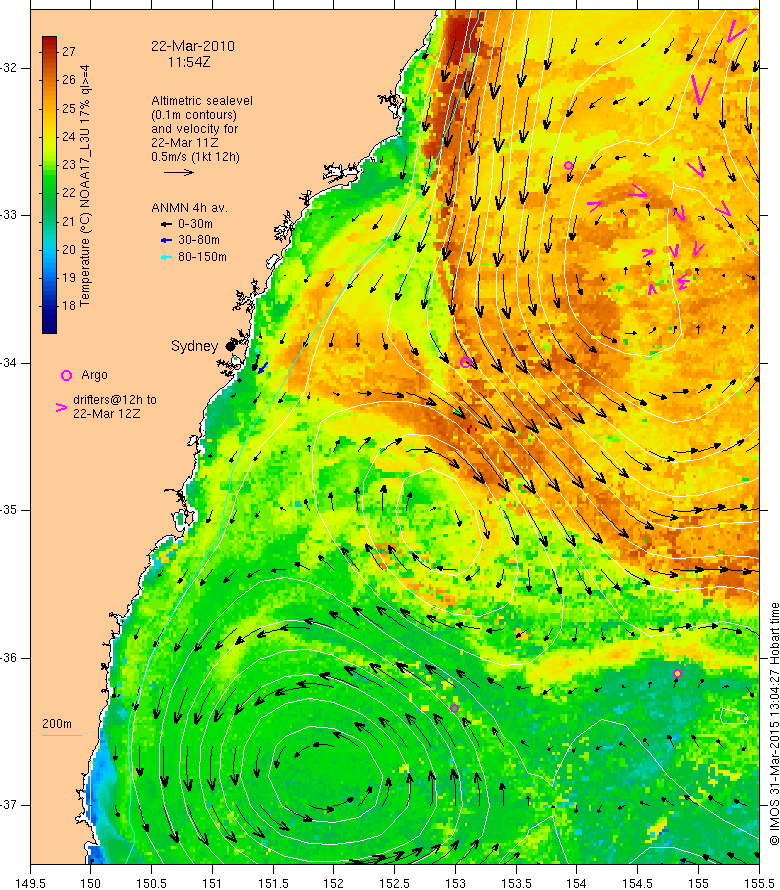Click the black 0-30m legend arrow
Viewport: 780px width, 890px height.
(x=166, y=224)
